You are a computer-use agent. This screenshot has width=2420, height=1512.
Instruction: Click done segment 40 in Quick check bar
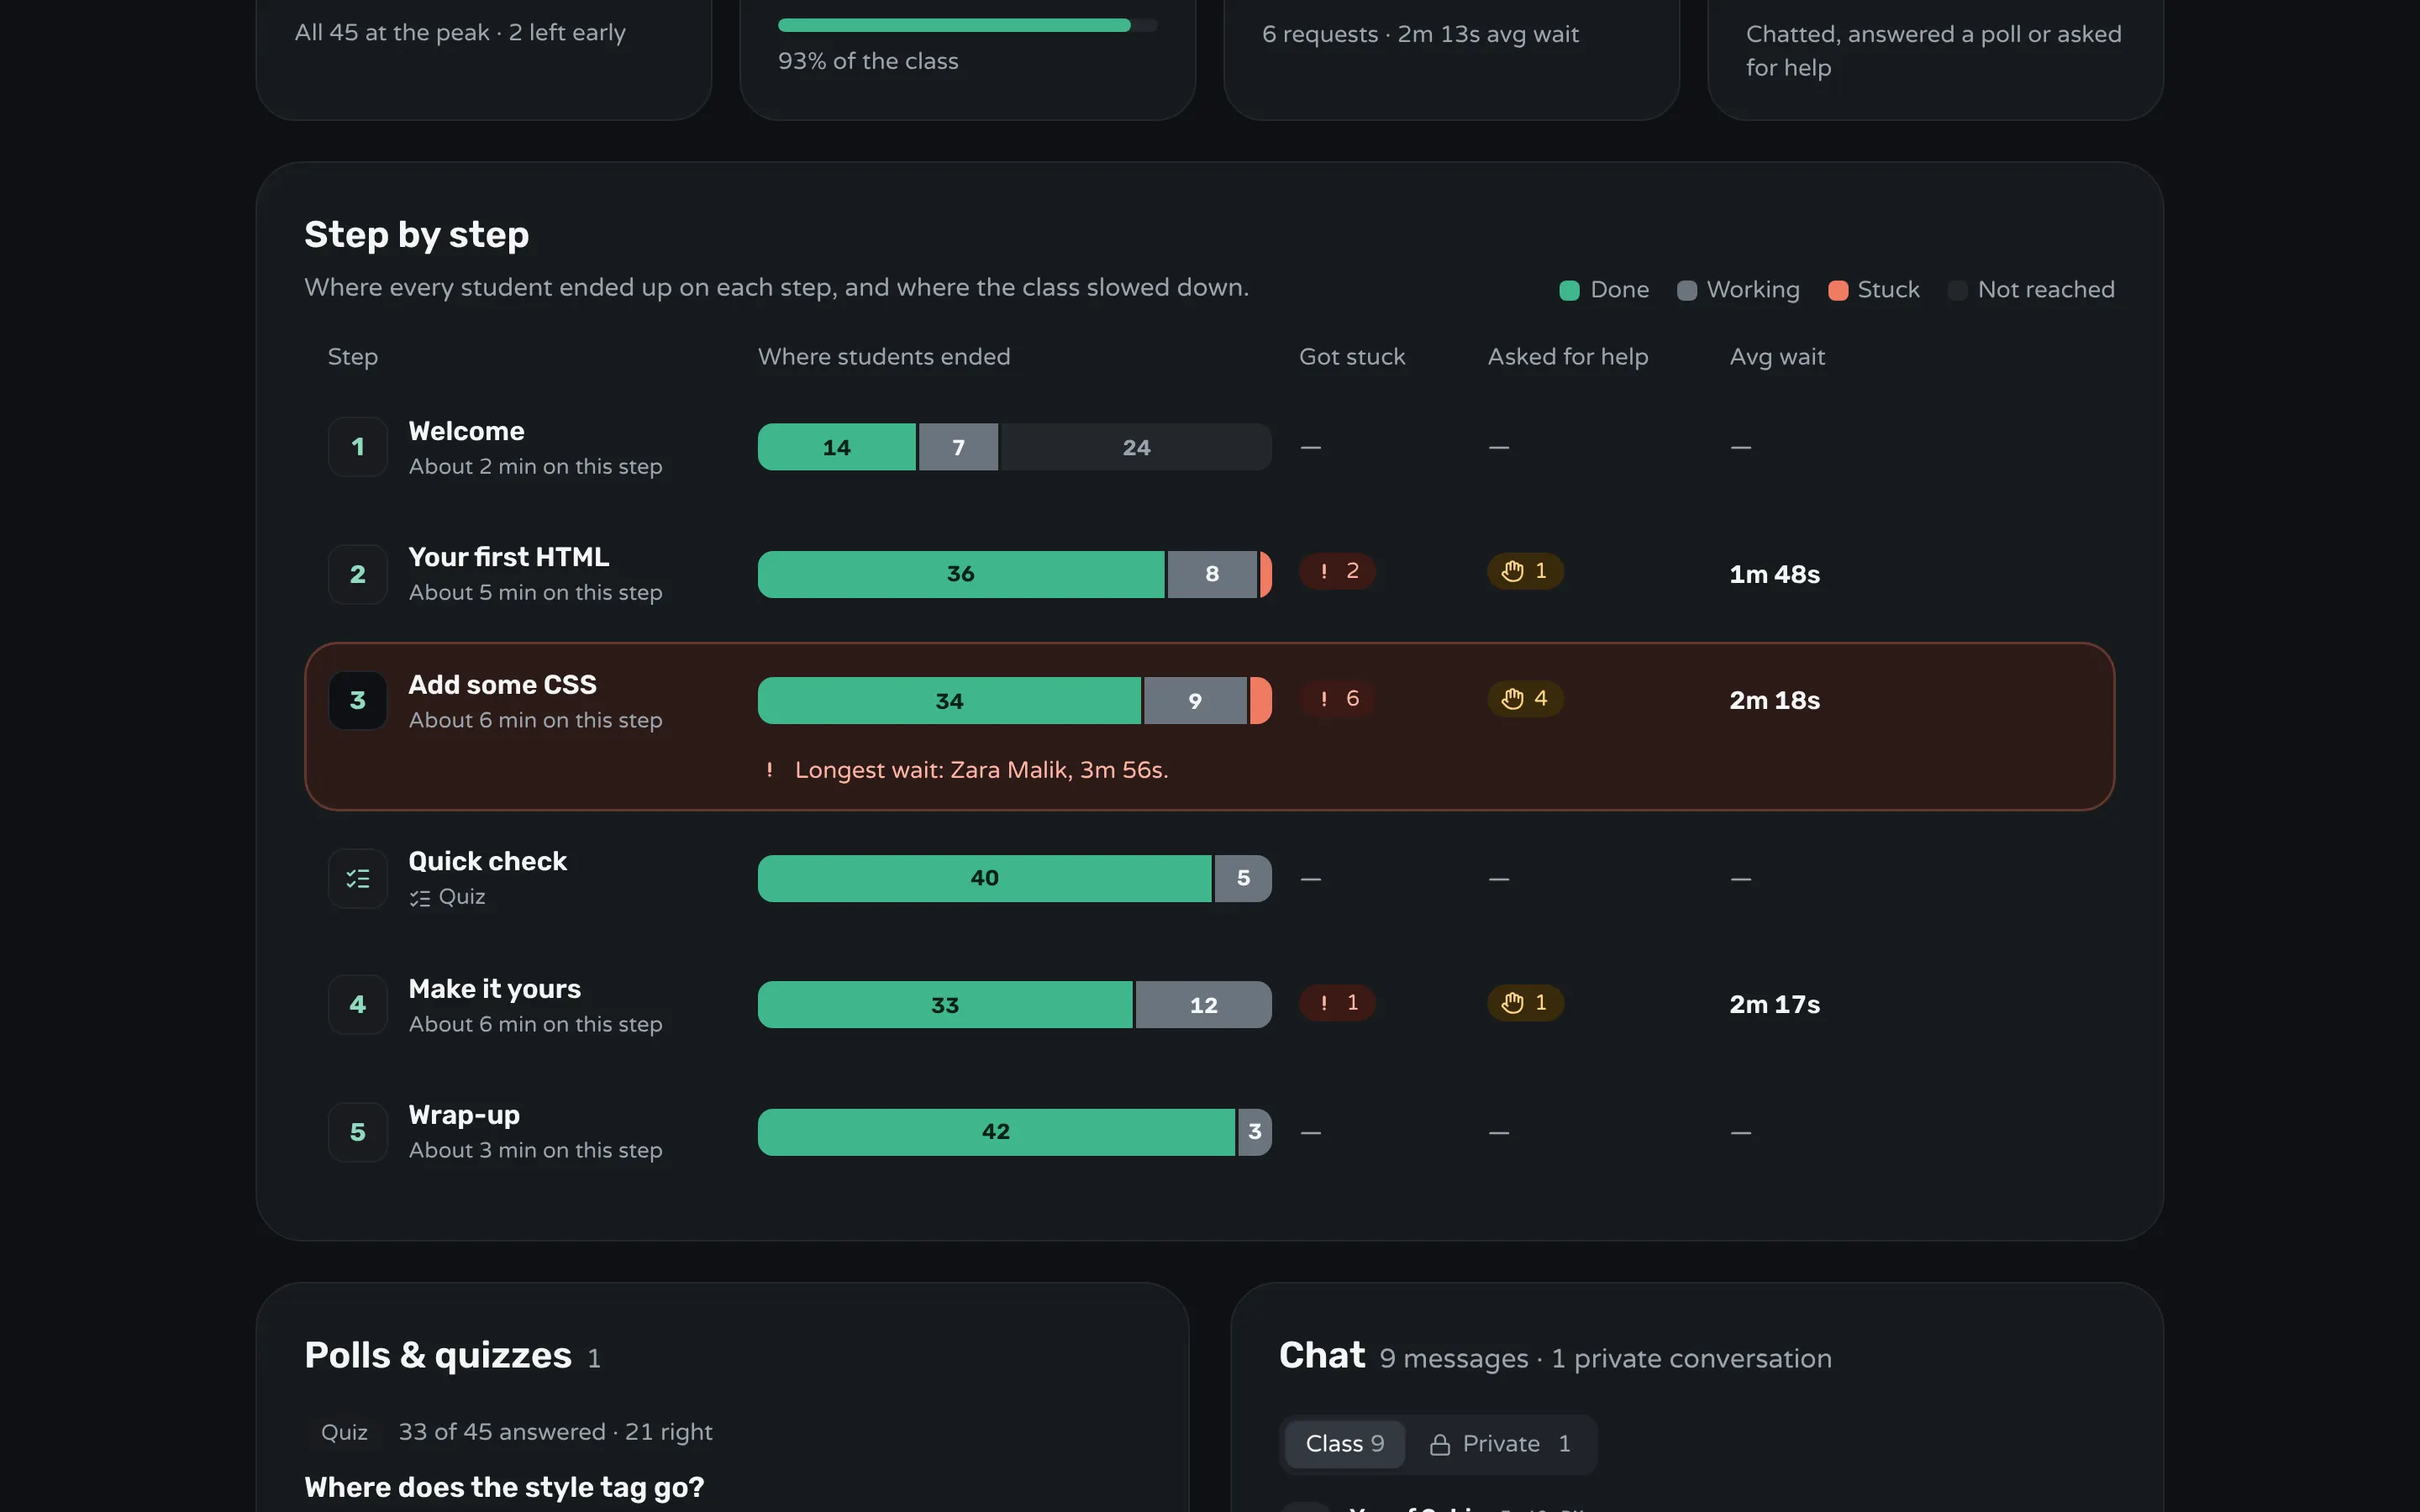984,878
